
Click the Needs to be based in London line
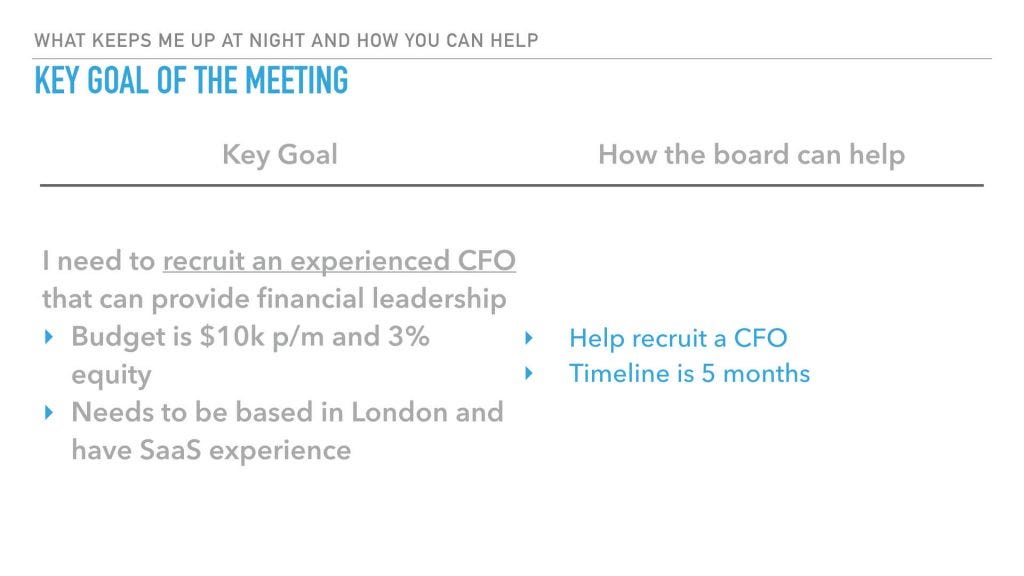click(x=287, y=413)
